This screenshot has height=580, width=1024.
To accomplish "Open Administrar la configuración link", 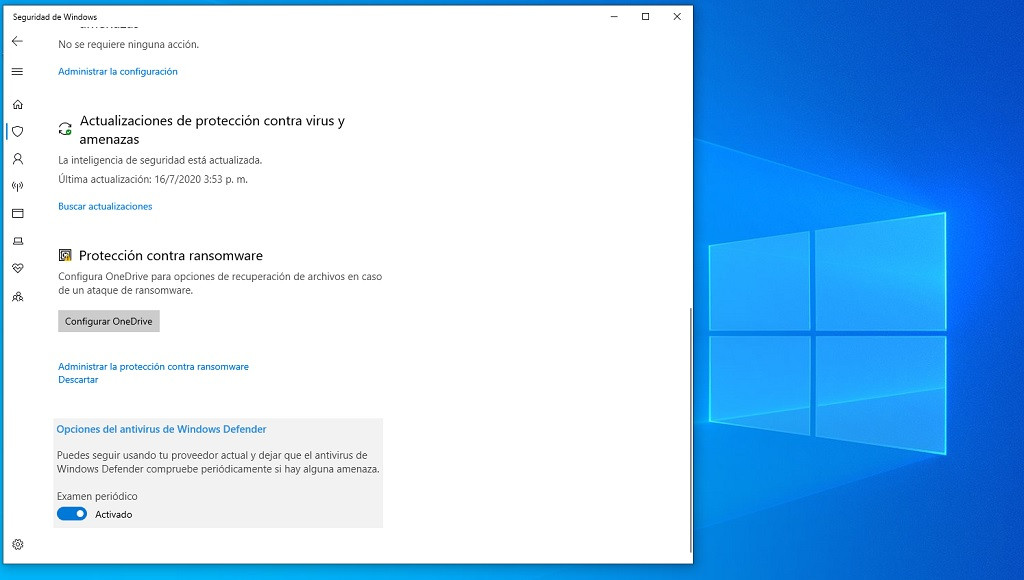I will click(x=118, y=71).
